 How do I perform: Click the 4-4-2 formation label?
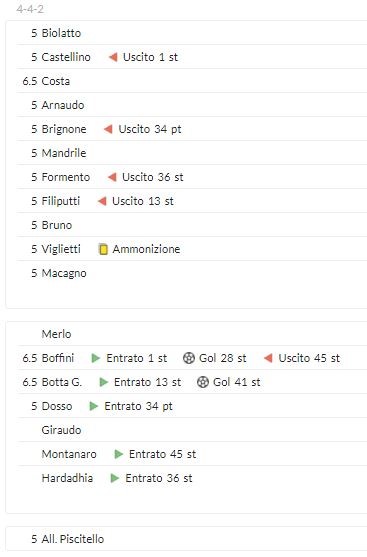(x=30, y=9)
